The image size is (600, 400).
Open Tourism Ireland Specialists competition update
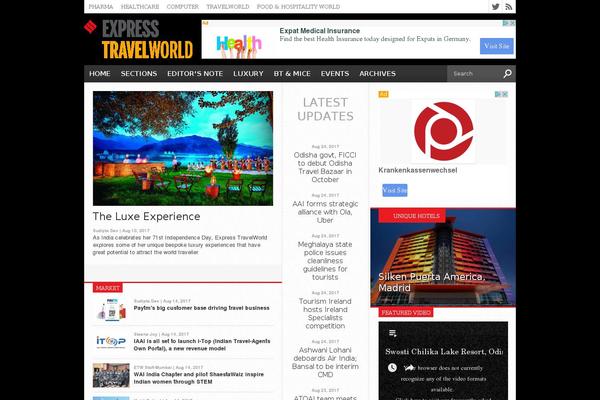coord(325,313)
